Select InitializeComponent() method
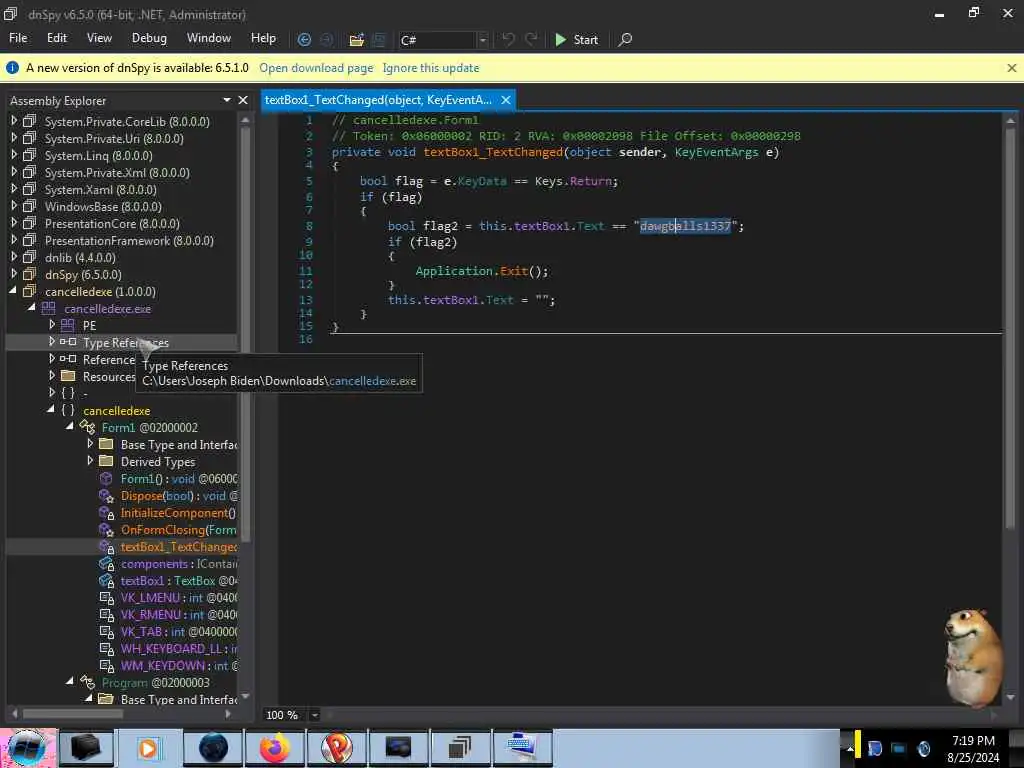 pos(178,513)
